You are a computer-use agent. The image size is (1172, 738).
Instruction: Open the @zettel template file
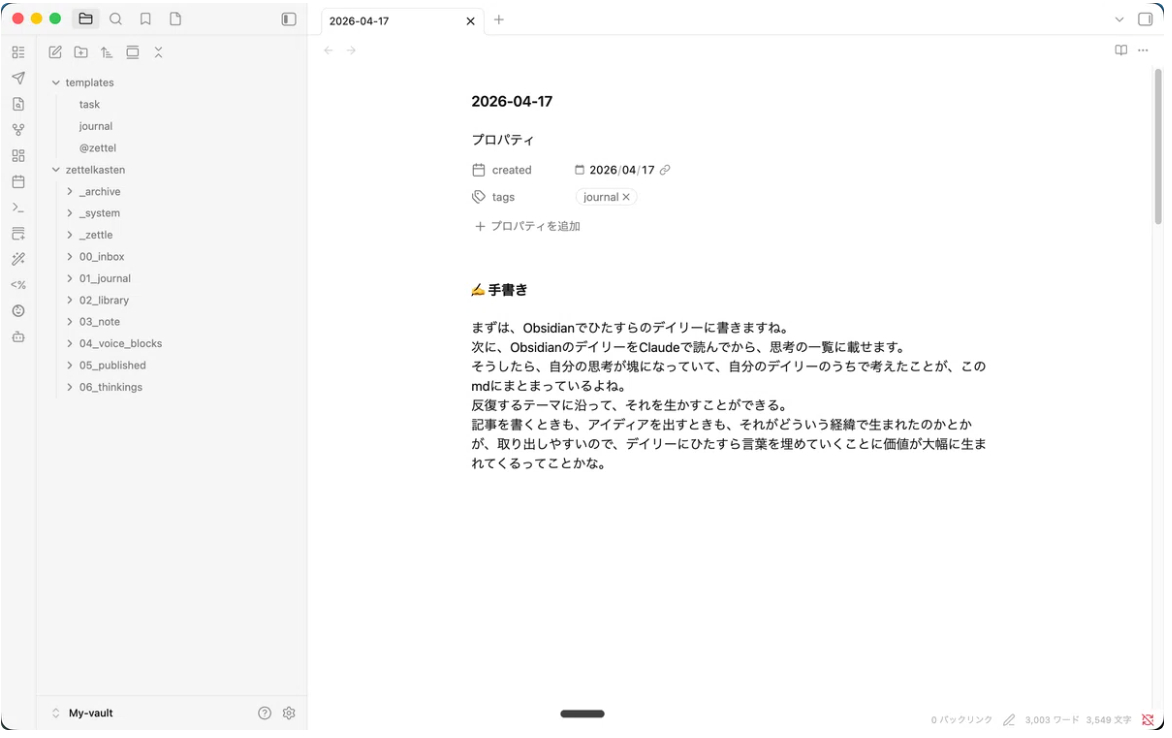98,148
